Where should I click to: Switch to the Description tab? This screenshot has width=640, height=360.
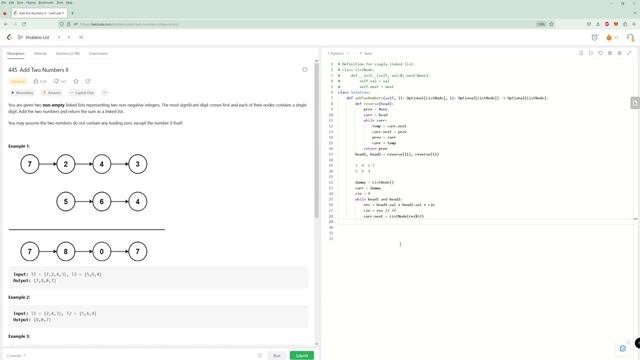16,53
